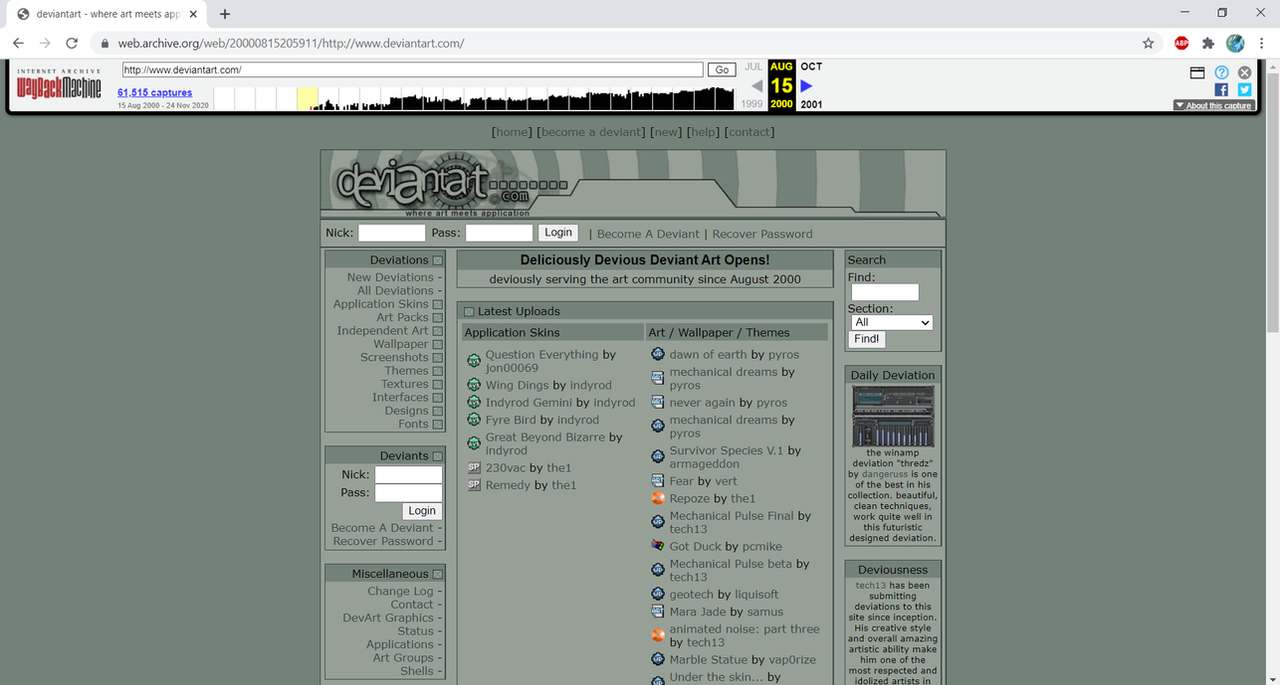The height and width of the screenshot is (685, 1280).
Task: Collapse the Wayback toolbar with the window icon
Action: 1197,73
